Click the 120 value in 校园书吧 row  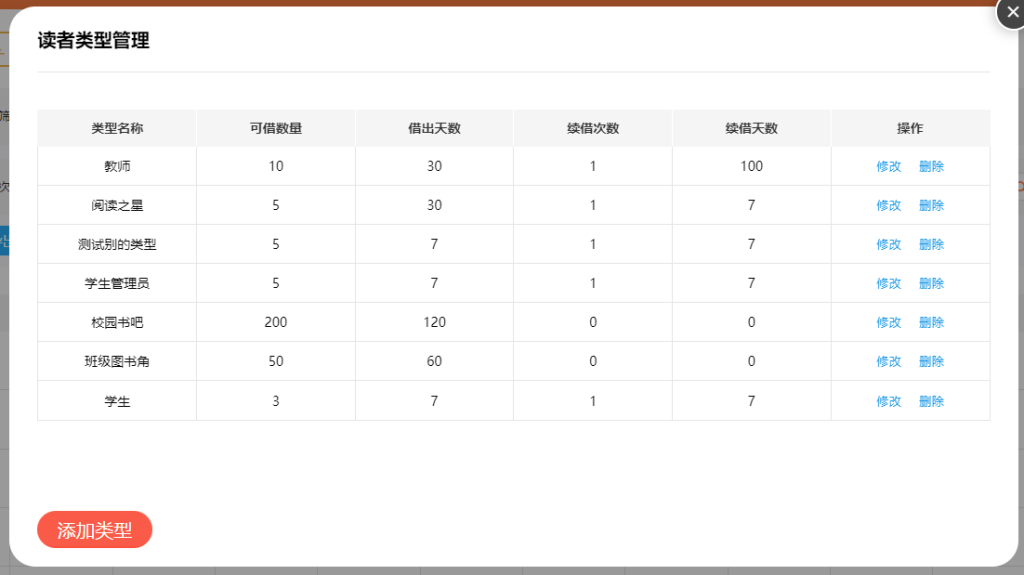click(434, 322)
